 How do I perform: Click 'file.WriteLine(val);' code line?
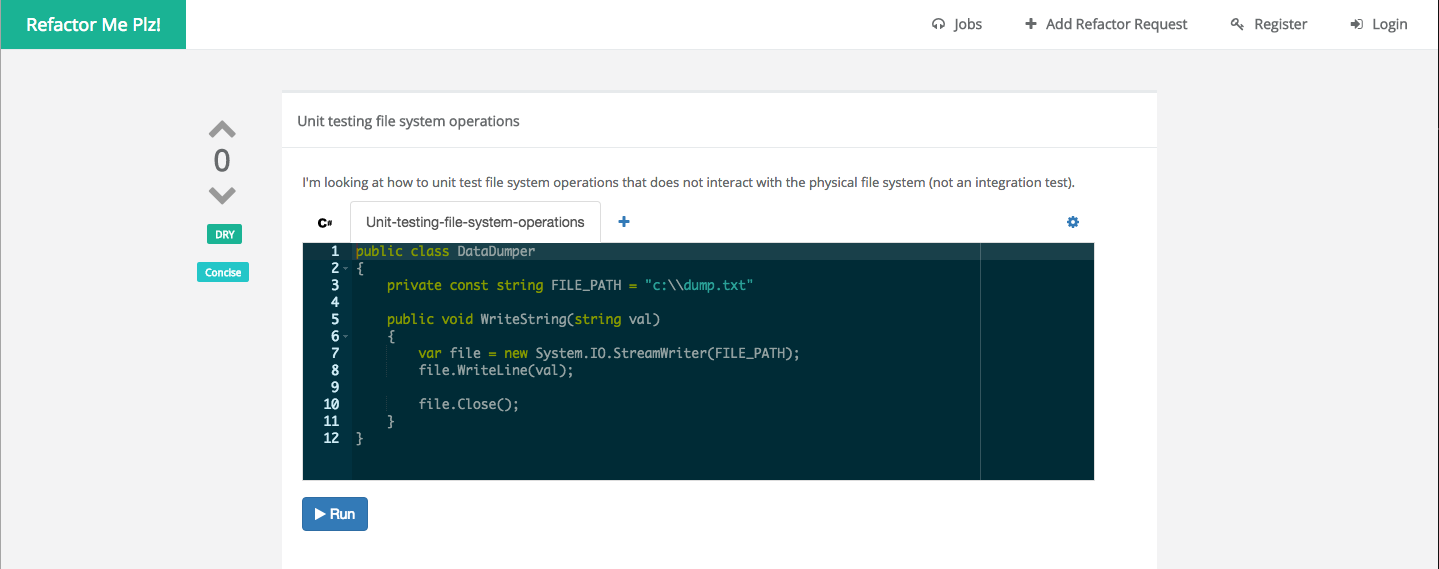(496, 370)
